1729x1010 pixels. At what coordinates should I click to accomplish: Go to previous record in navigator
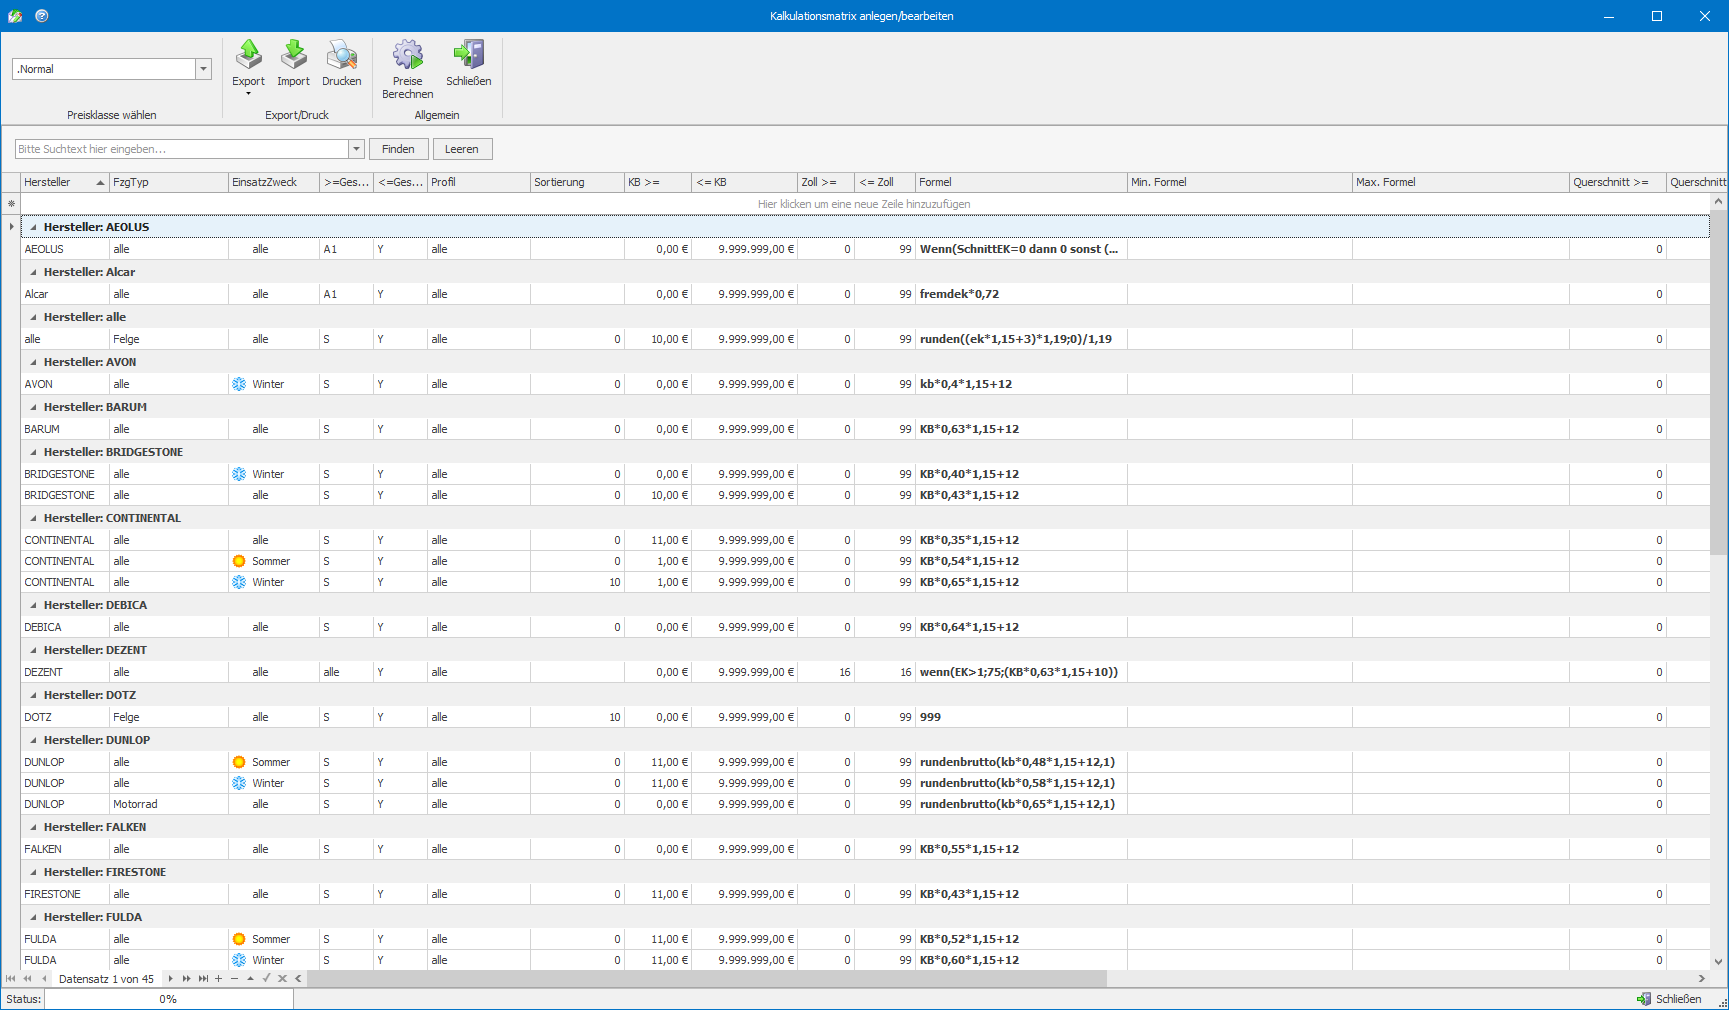click(44, 979)
